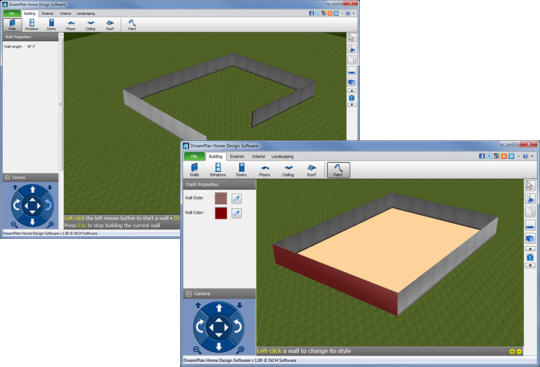Click the left yellow arrow in front window hint bar
The width and height of the screenshot is (540, 367).
point(512,352)
